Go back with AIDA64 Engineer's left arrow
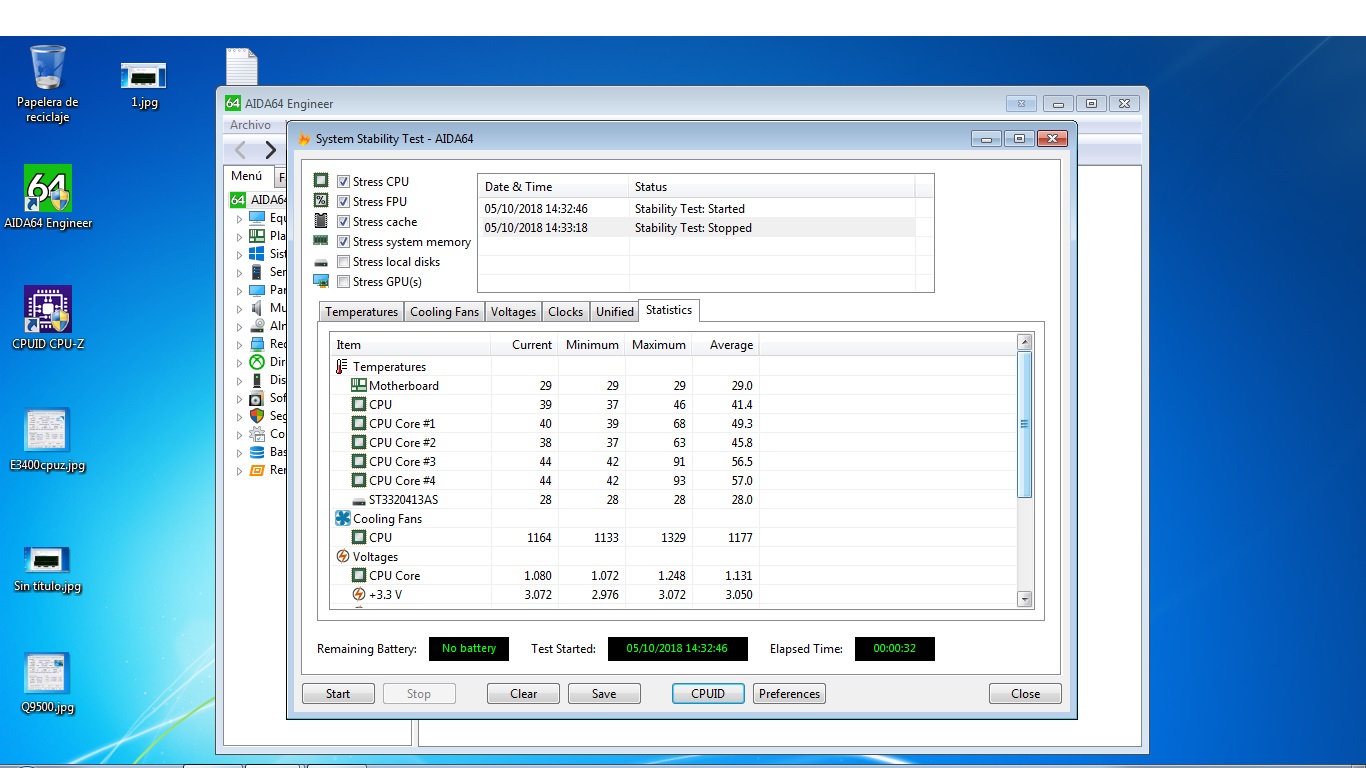This screenshot has width=1366, height=768. click(x=240, y=151)
